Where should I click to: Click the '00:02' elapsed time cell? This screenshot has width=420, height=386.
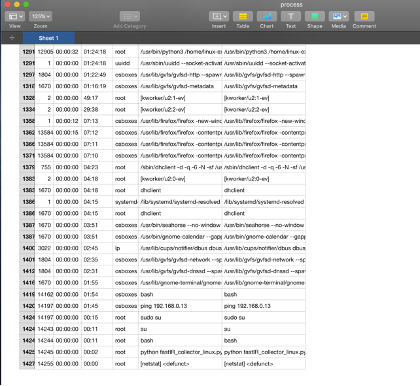(97, 352)
